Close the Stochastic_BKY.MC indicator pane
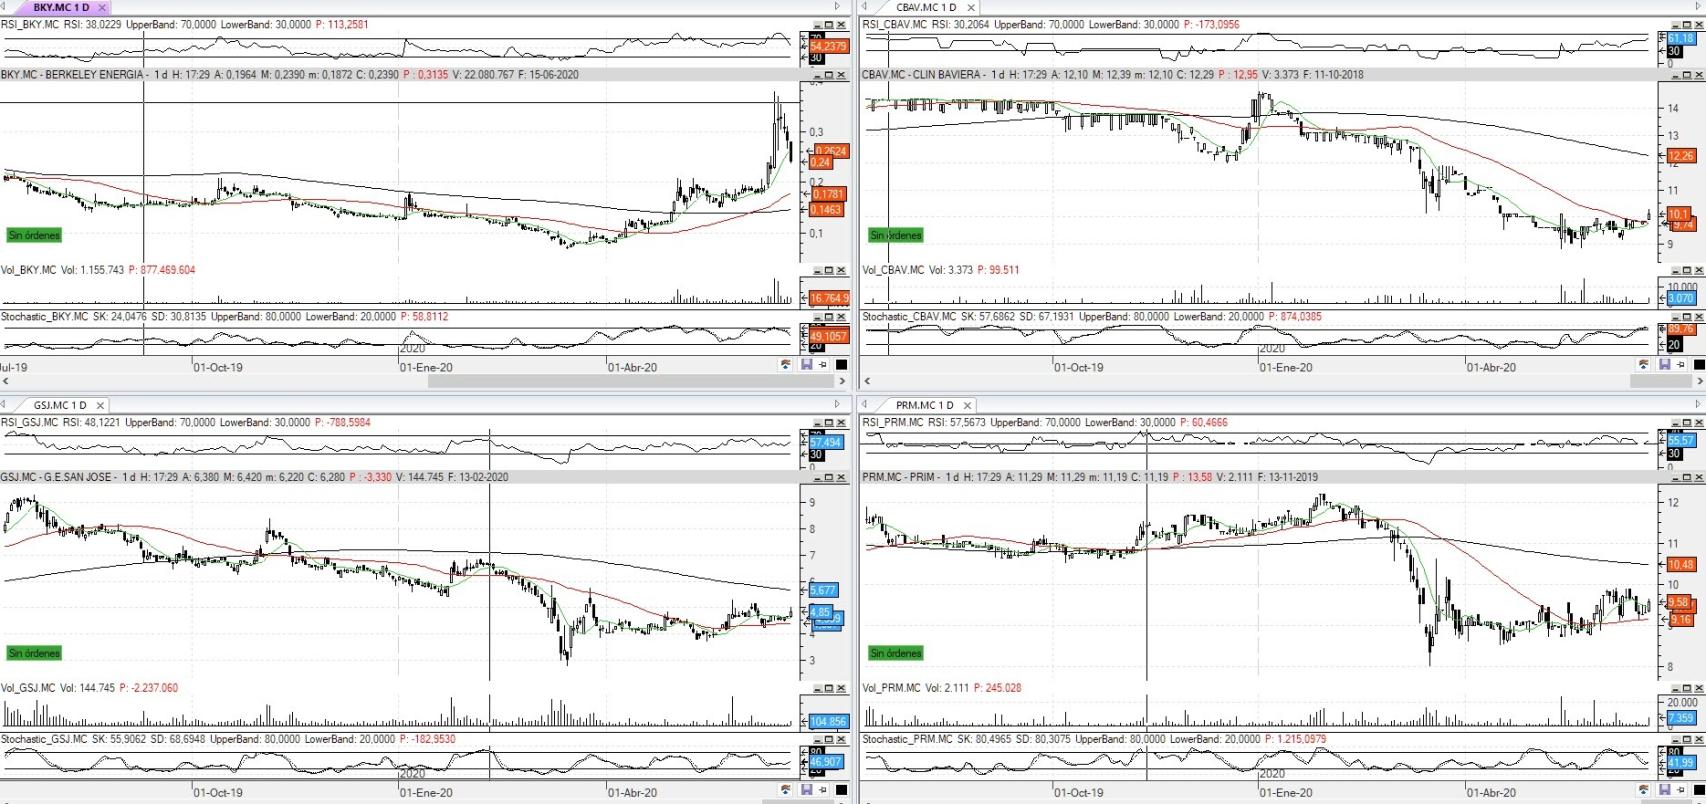Image resolution: width=1706 pixels, height=804 pixels. [841, 316]
